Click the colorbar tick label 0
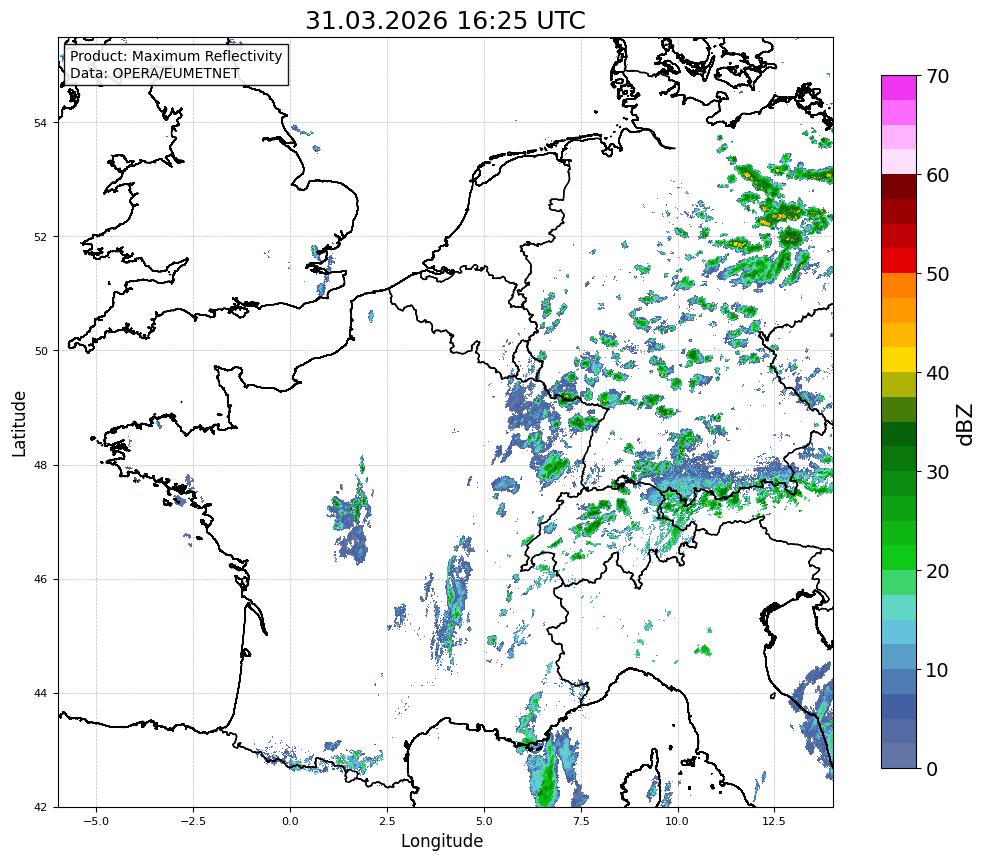This screenshot has height=860, width=985. tap(932, 769)
